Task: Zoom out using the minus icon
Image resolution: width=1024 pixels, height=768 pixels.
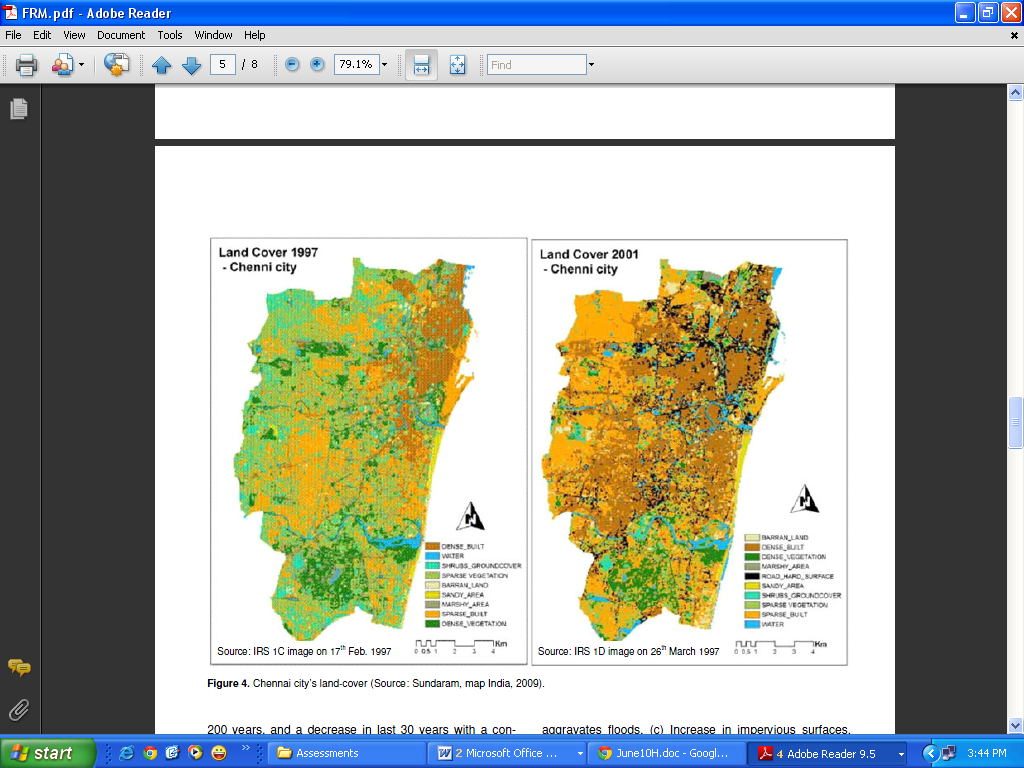Action: 292,64
